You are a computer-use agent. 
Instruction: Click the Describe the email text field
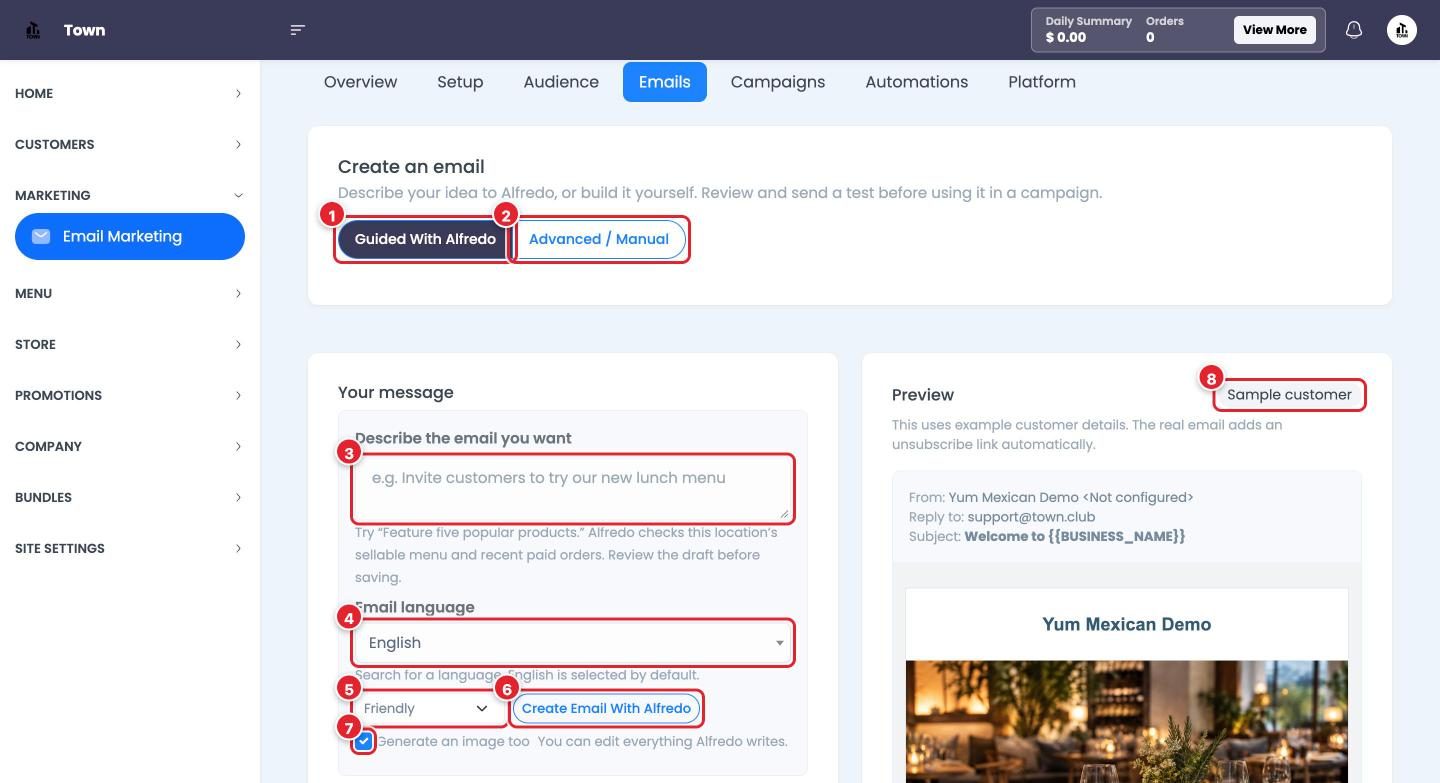[x=573, y=488]
